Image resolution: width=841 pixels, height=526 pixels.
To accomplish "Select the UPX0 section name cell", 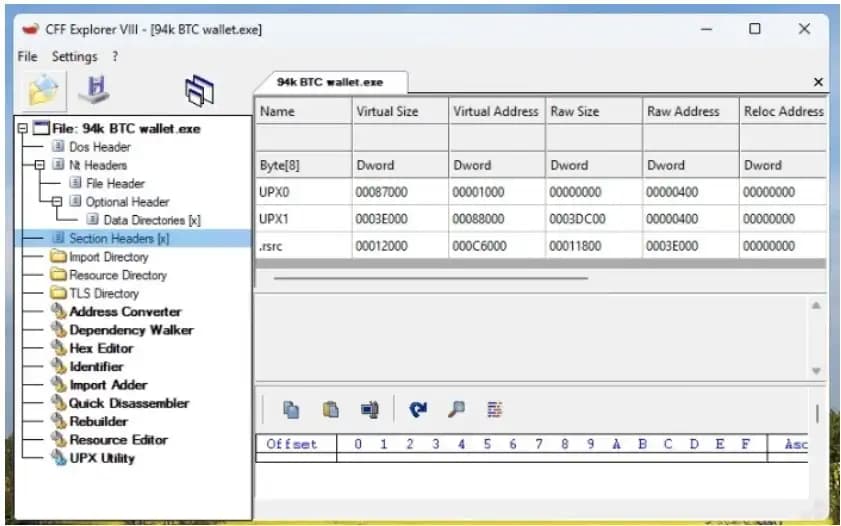I will point(304,192).
